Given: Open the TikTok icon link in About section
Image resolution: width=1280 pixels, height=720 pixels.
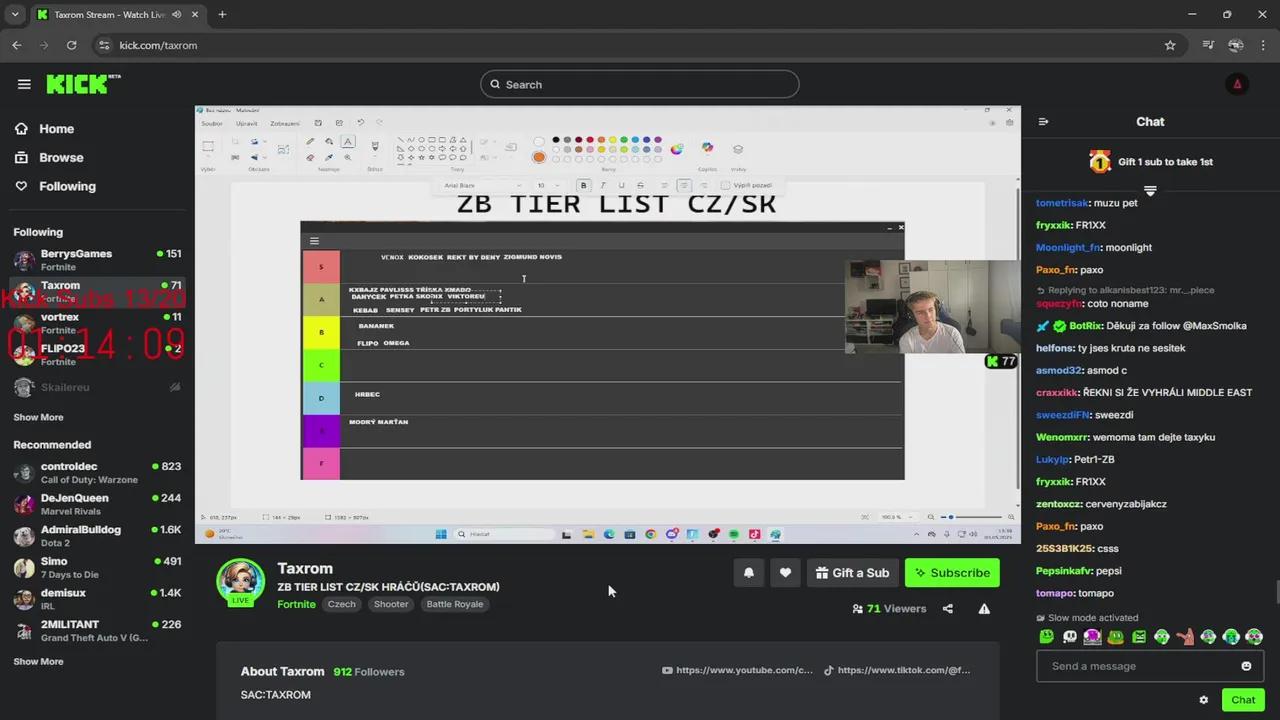Looking at the screenshot, I should click(828, 671).
